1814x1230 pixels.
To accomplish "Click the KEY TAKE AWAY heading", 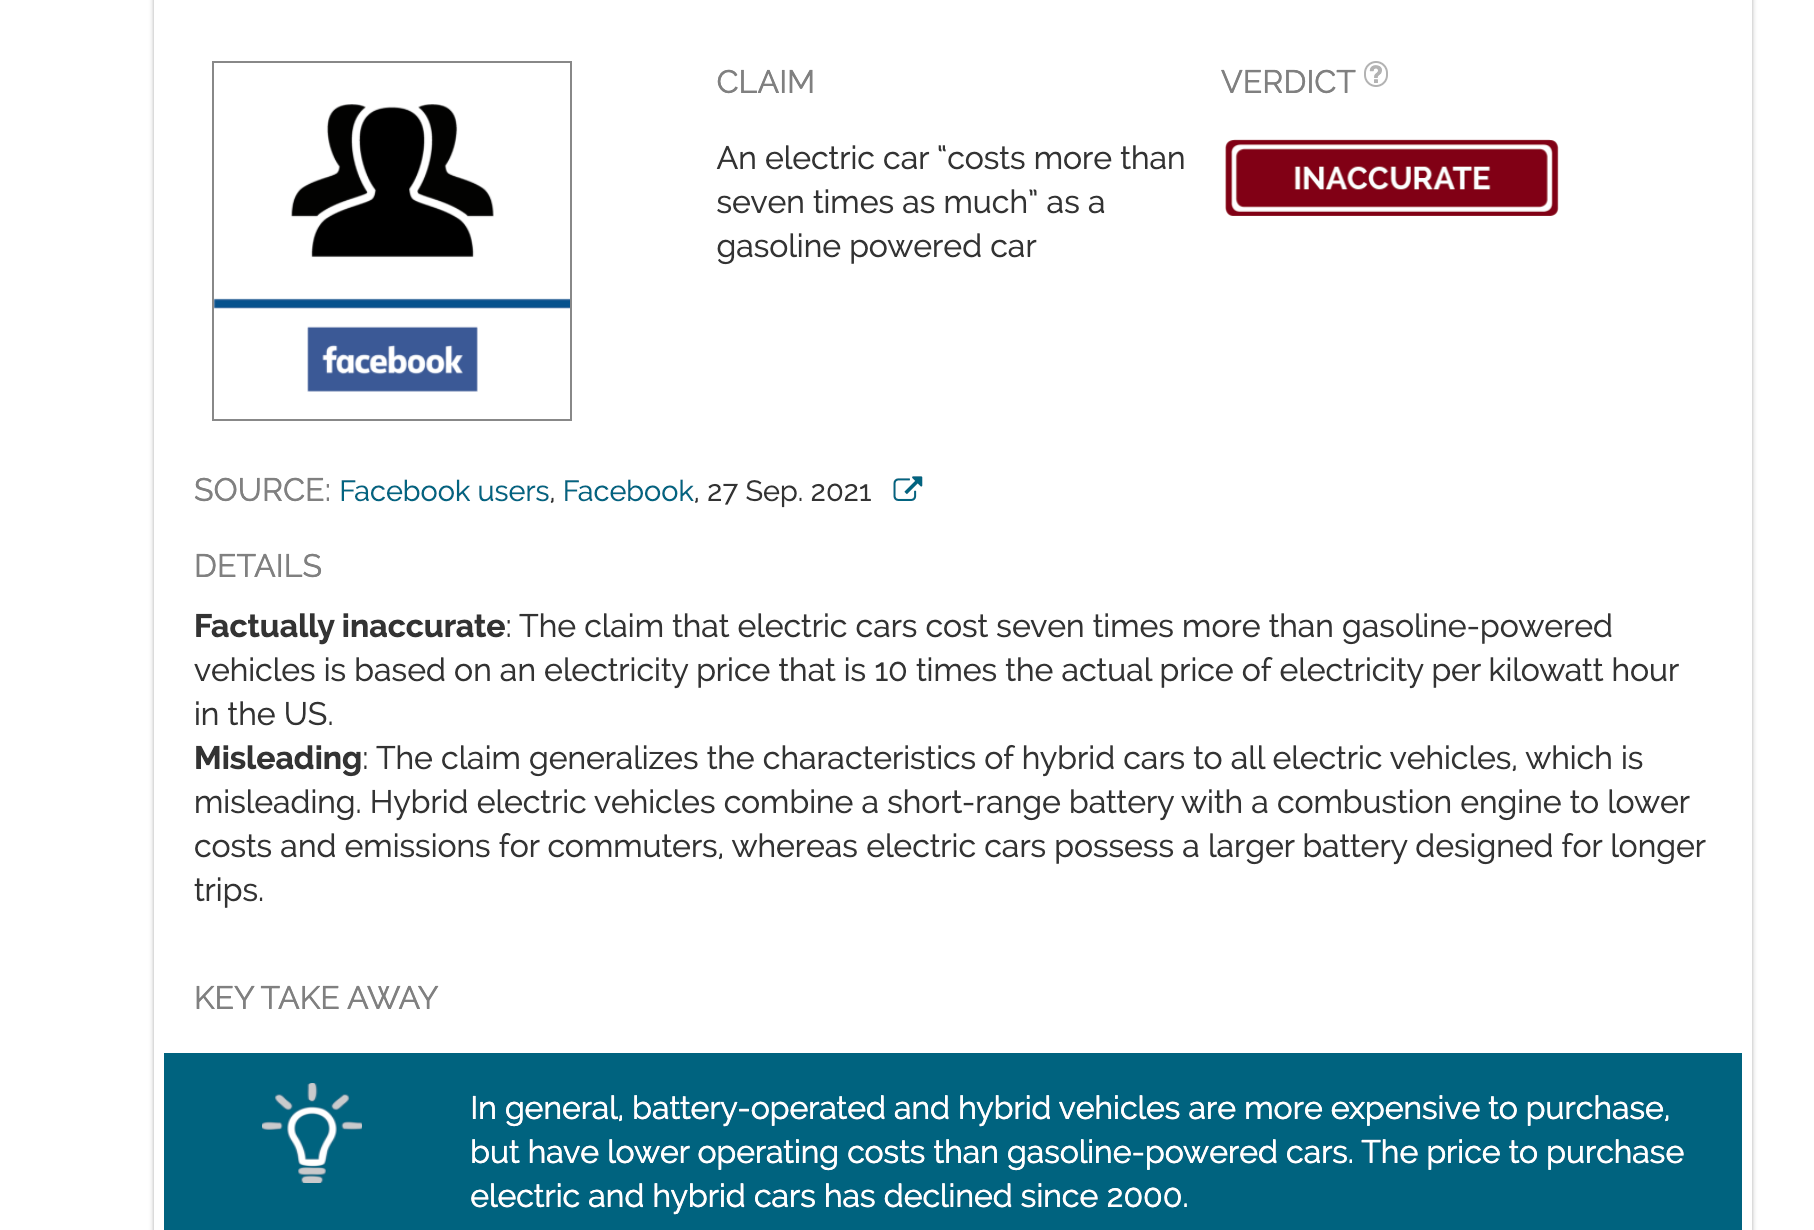I will [x=315, y=997].
